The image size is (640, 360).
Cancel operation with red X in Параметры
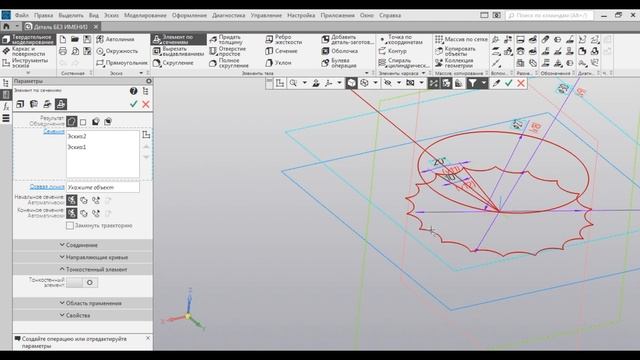pos(146,104)
